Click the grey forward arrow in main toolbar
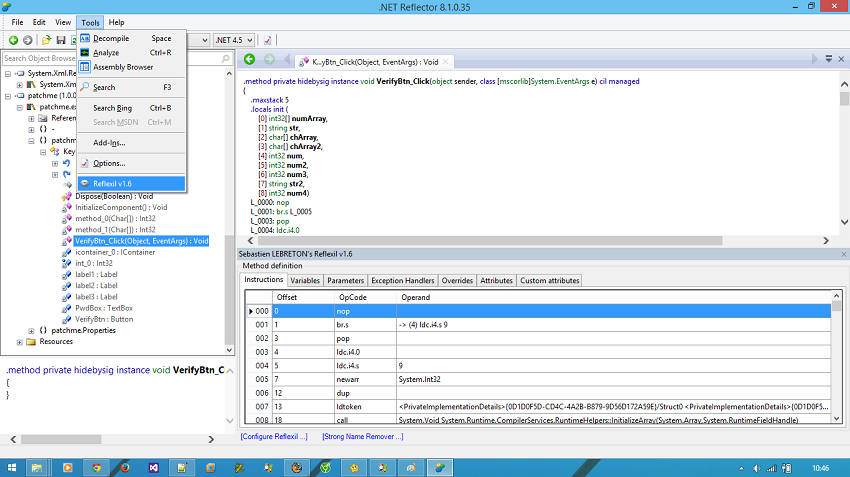Viewport: 850px width, 477px height. pos(28,40)
